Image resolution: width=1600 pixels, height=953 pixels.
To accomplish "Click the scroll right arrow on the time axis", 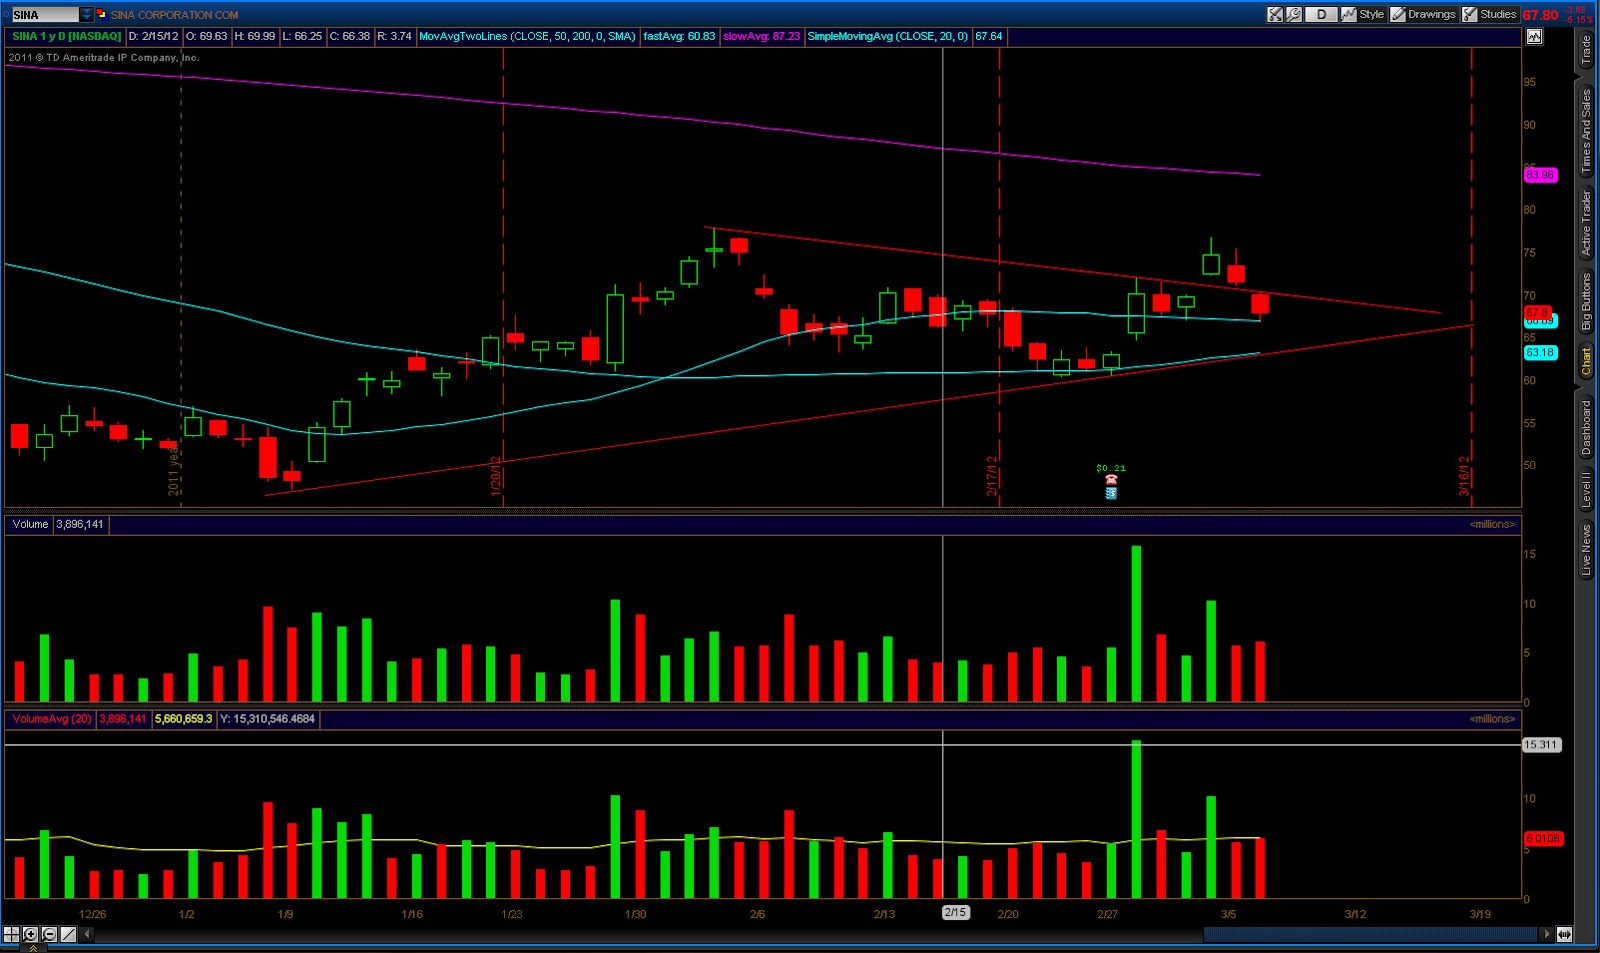I will click(x=1546, y=934).
